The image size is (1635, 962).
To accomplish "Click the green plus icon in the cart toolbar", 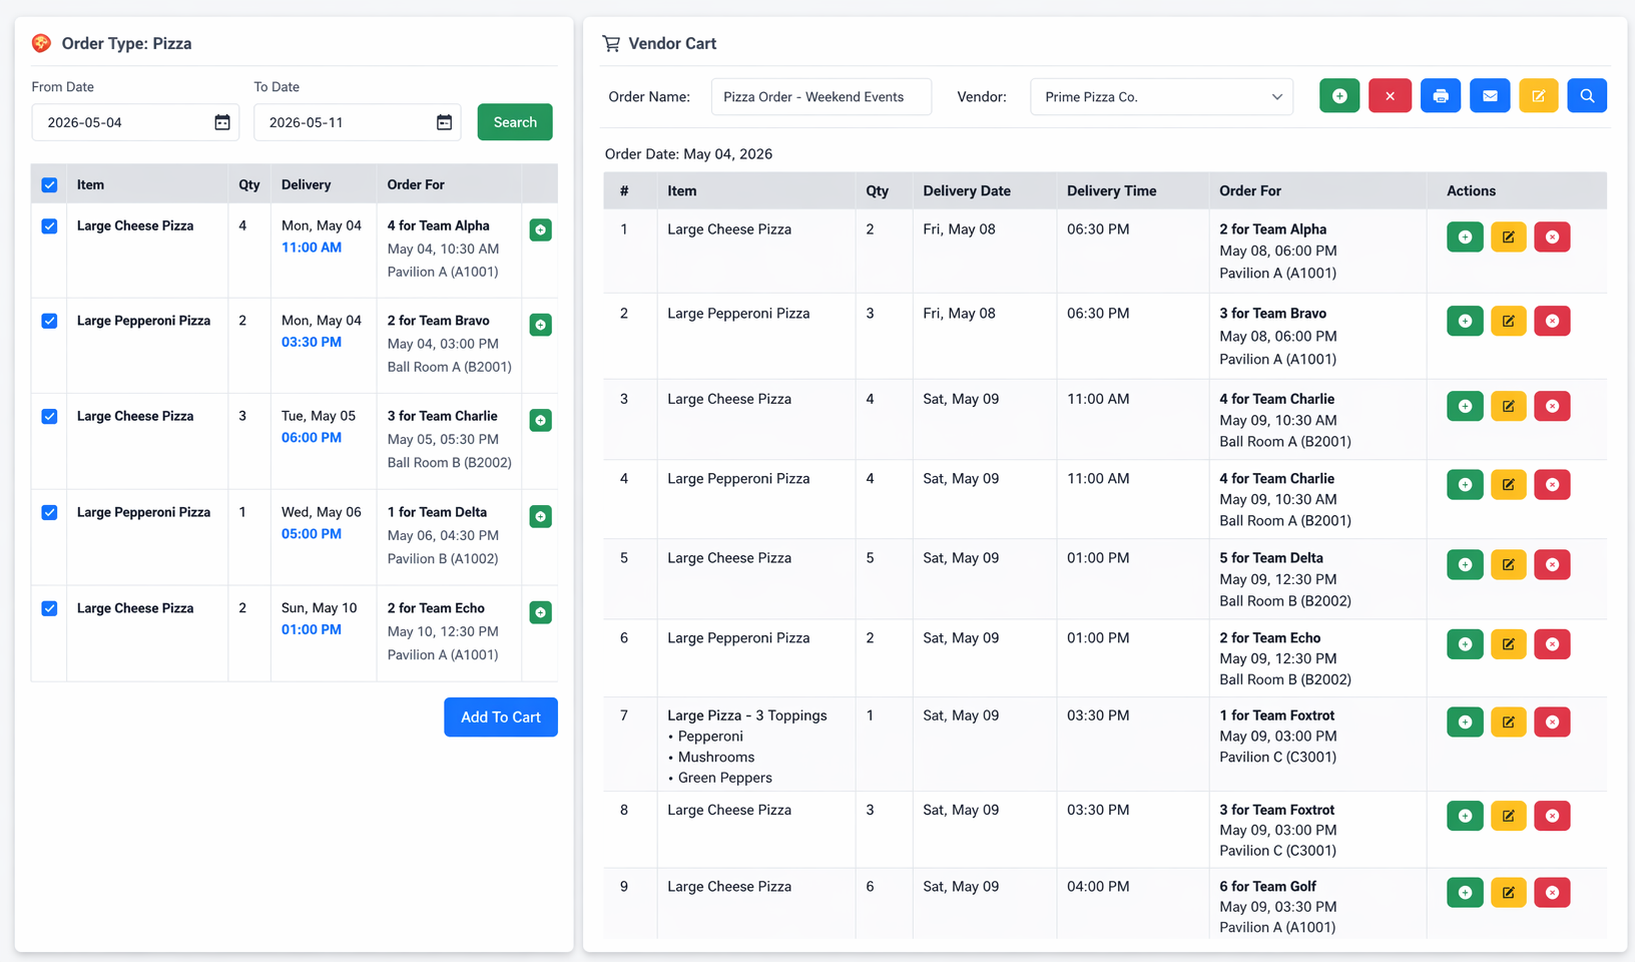I will click(x=1339, y=95).
